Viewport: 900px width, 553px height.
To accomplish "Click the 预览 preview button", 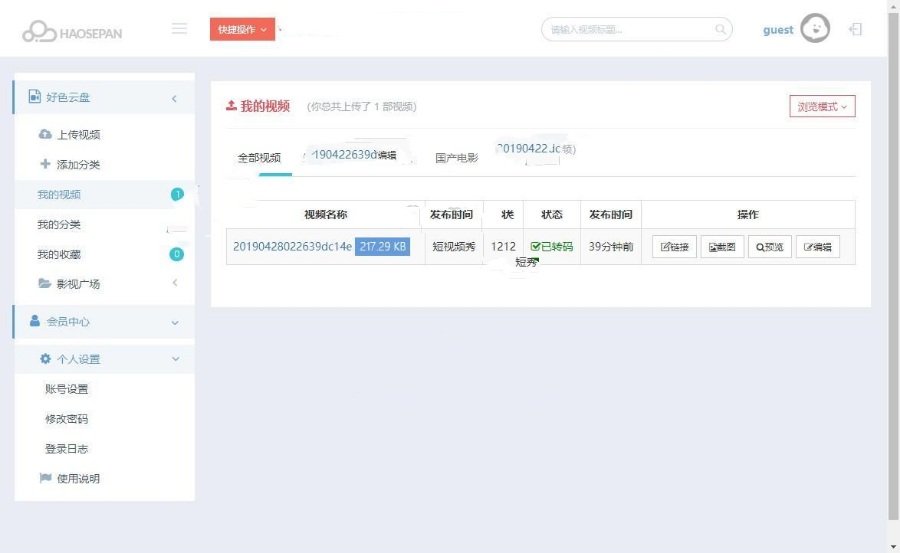I will coord(770,247).
